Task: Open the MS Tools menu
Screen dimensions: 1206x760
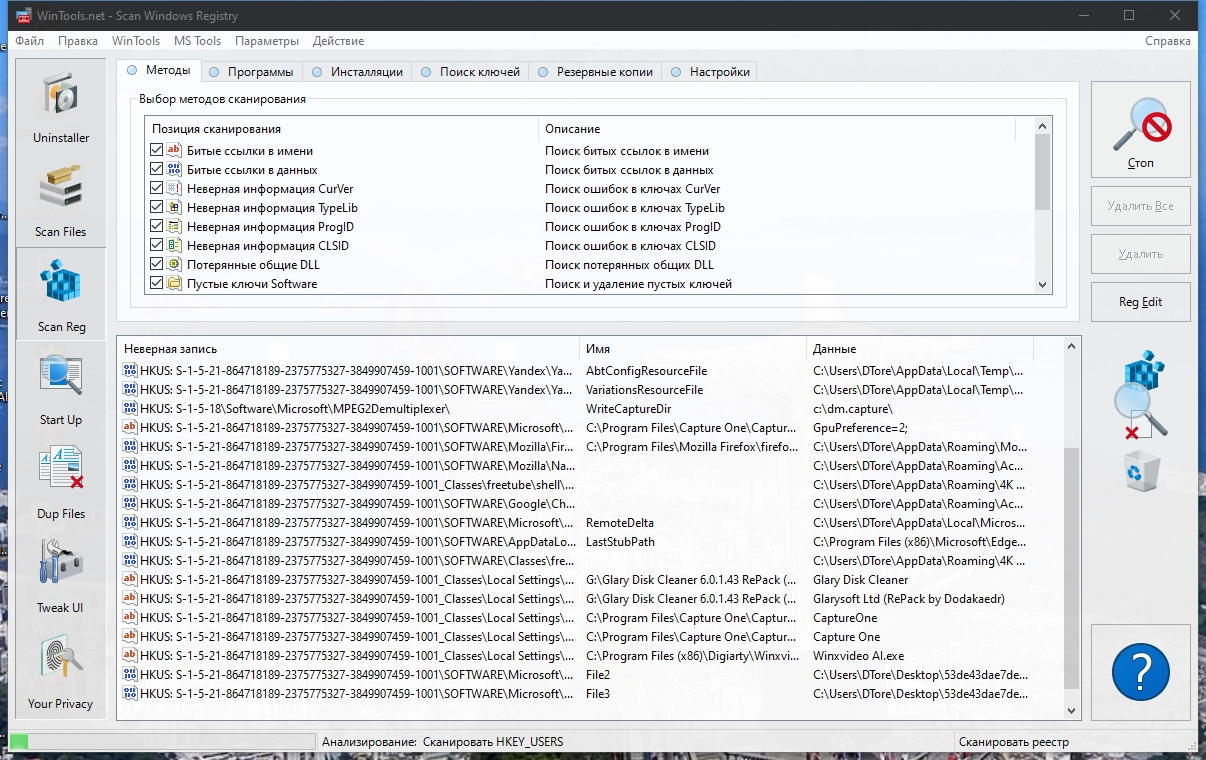Action: 198,41
